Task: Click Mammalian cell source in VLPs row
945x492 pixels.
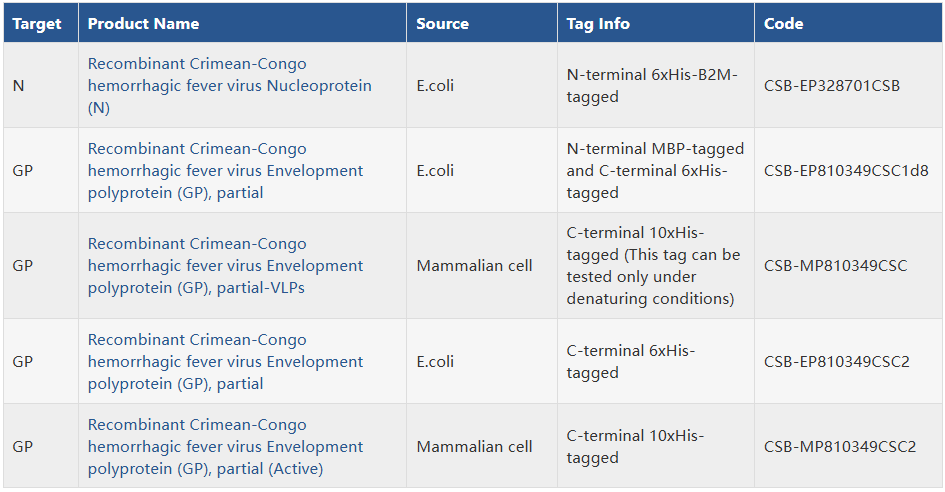Action: 474,266
